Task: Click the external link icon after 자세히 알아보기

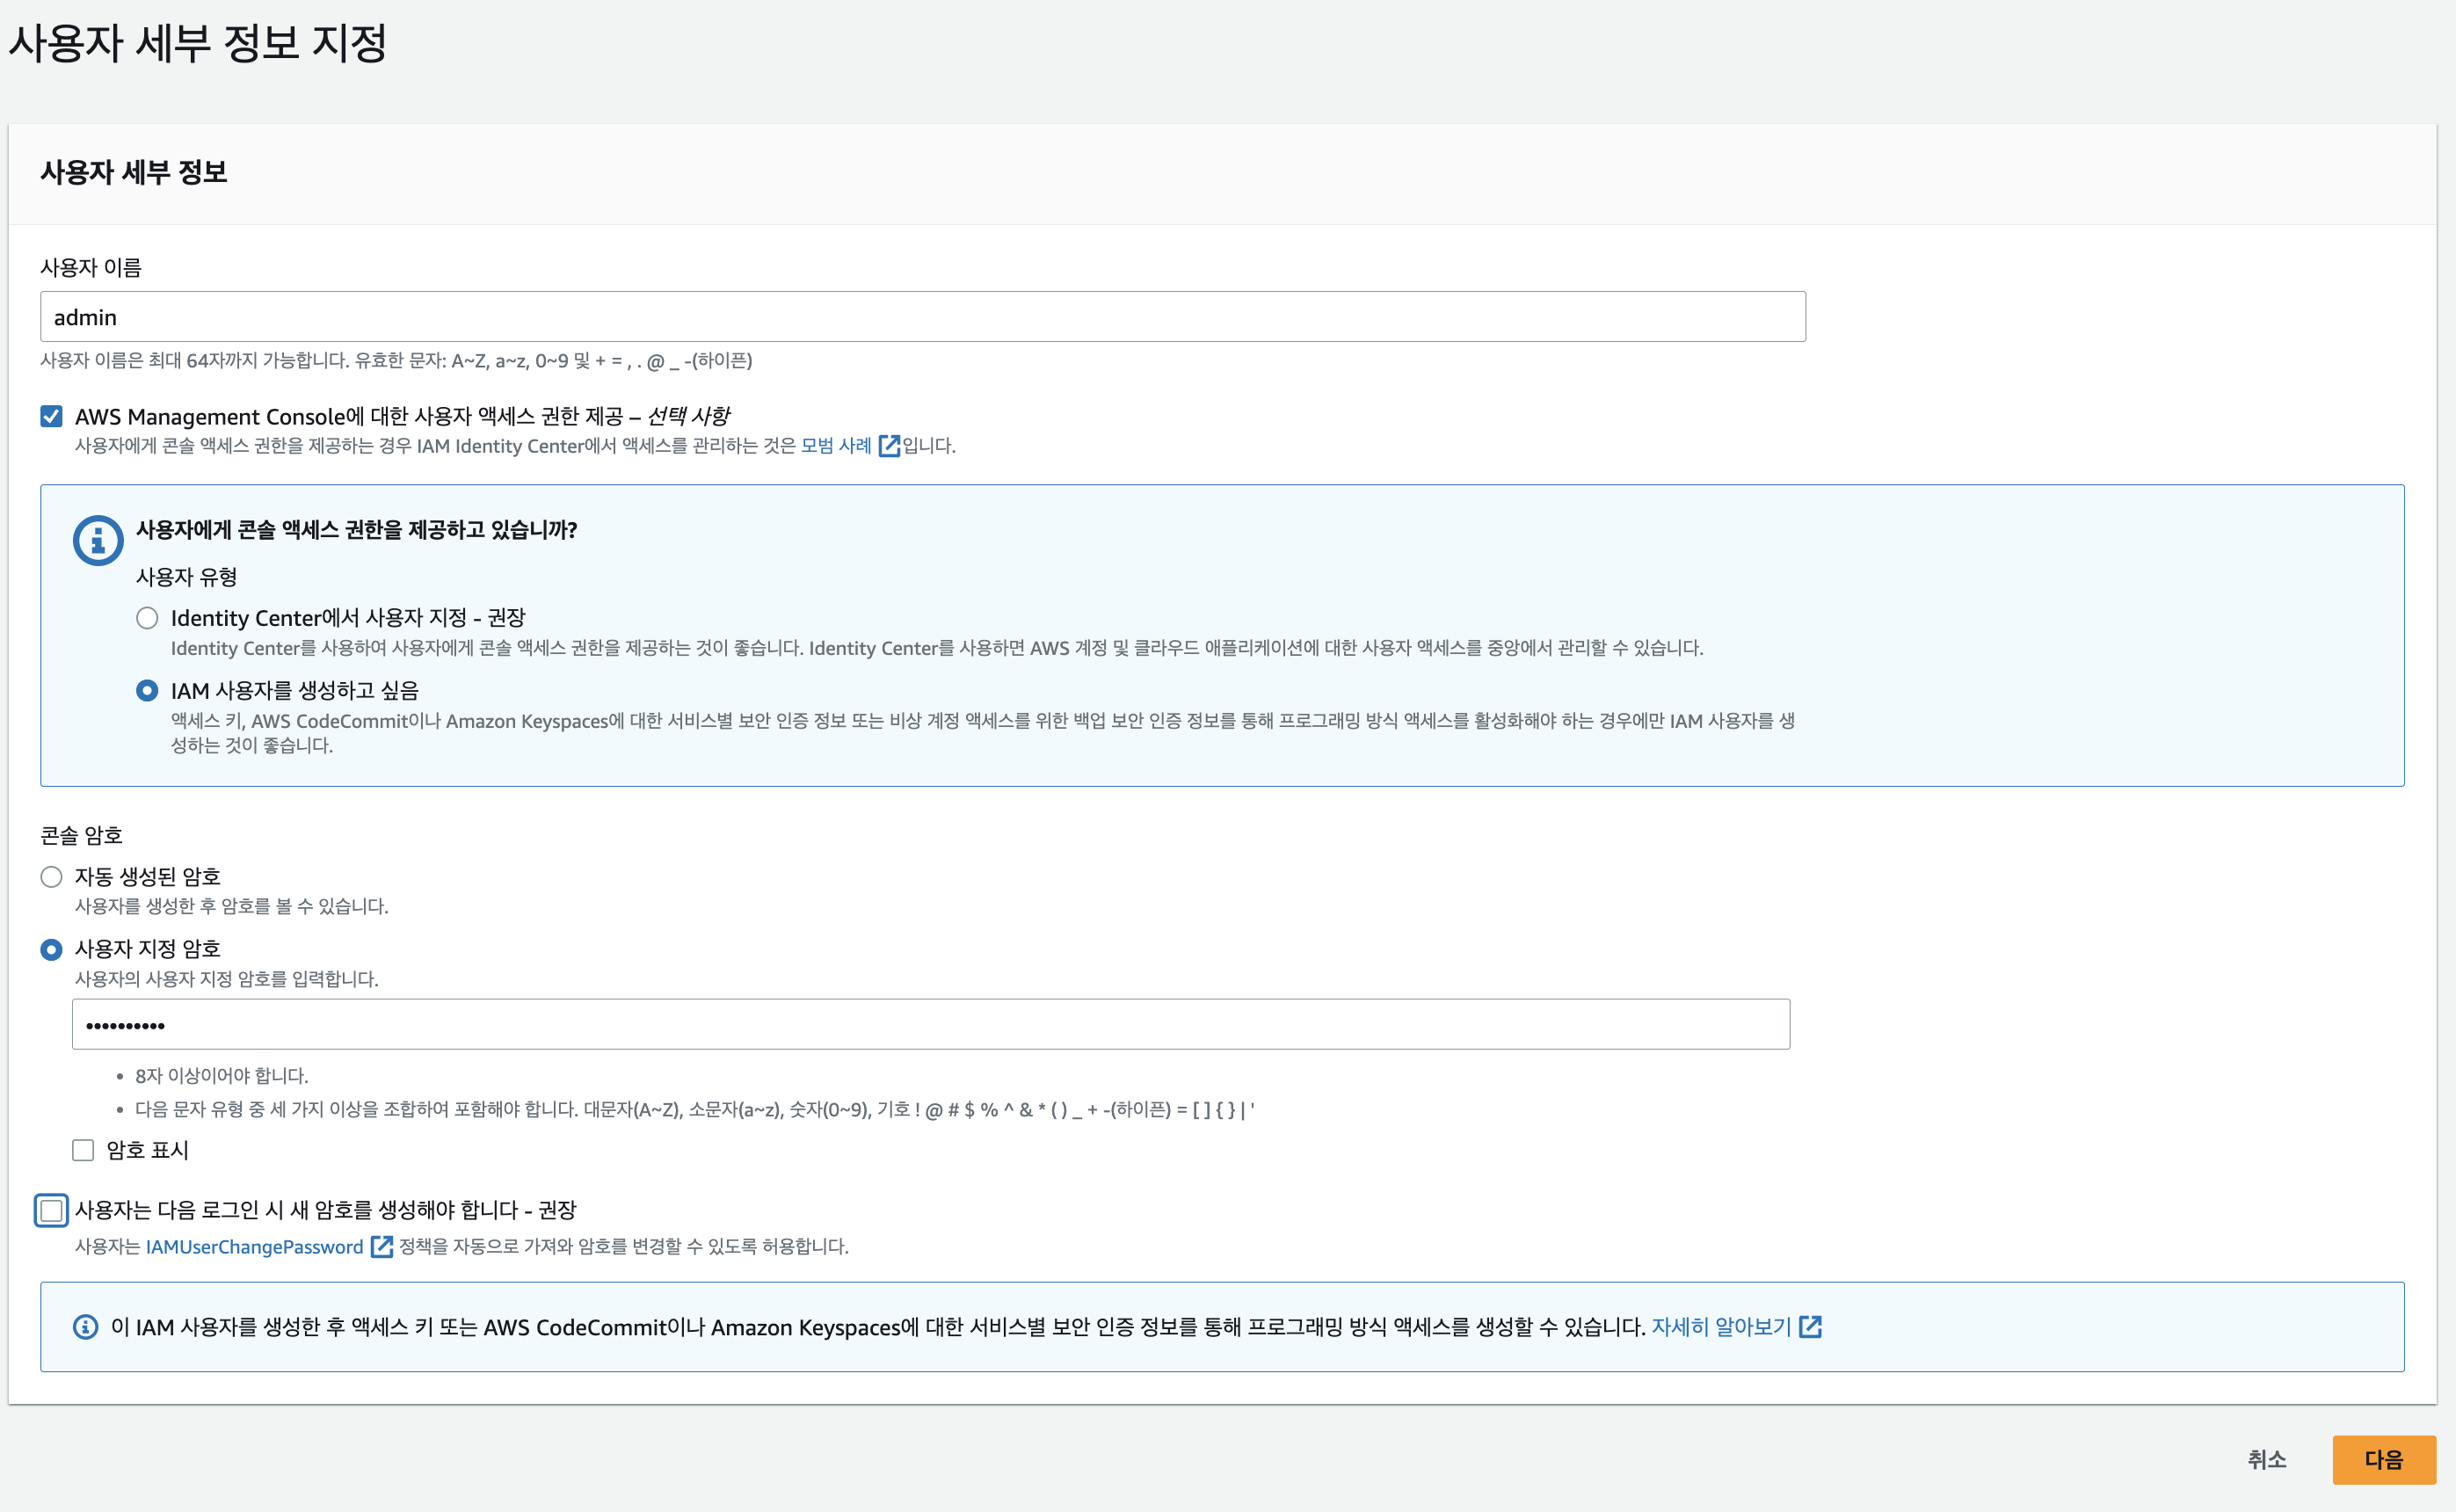Action: [x=1810, y=1327]
